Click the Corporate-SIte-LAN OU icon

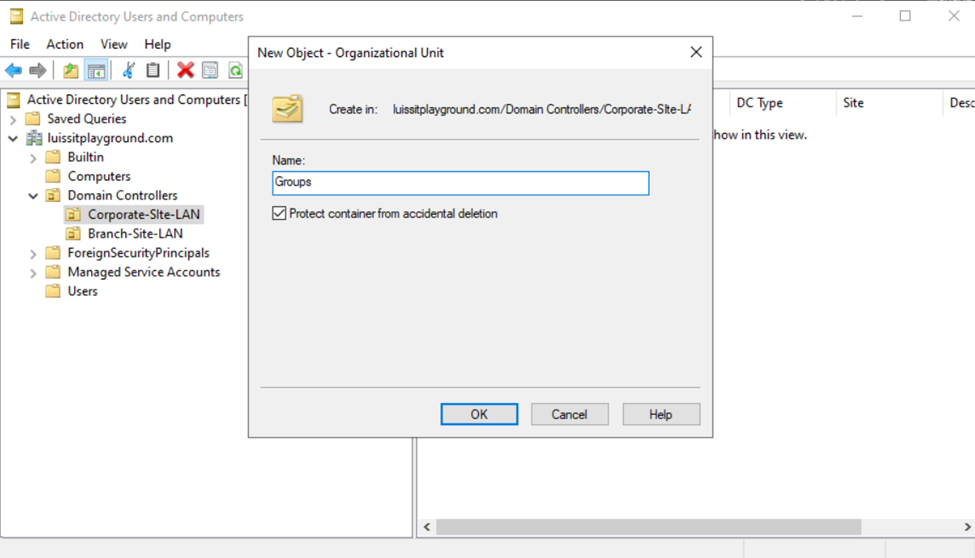coord(73,215)
